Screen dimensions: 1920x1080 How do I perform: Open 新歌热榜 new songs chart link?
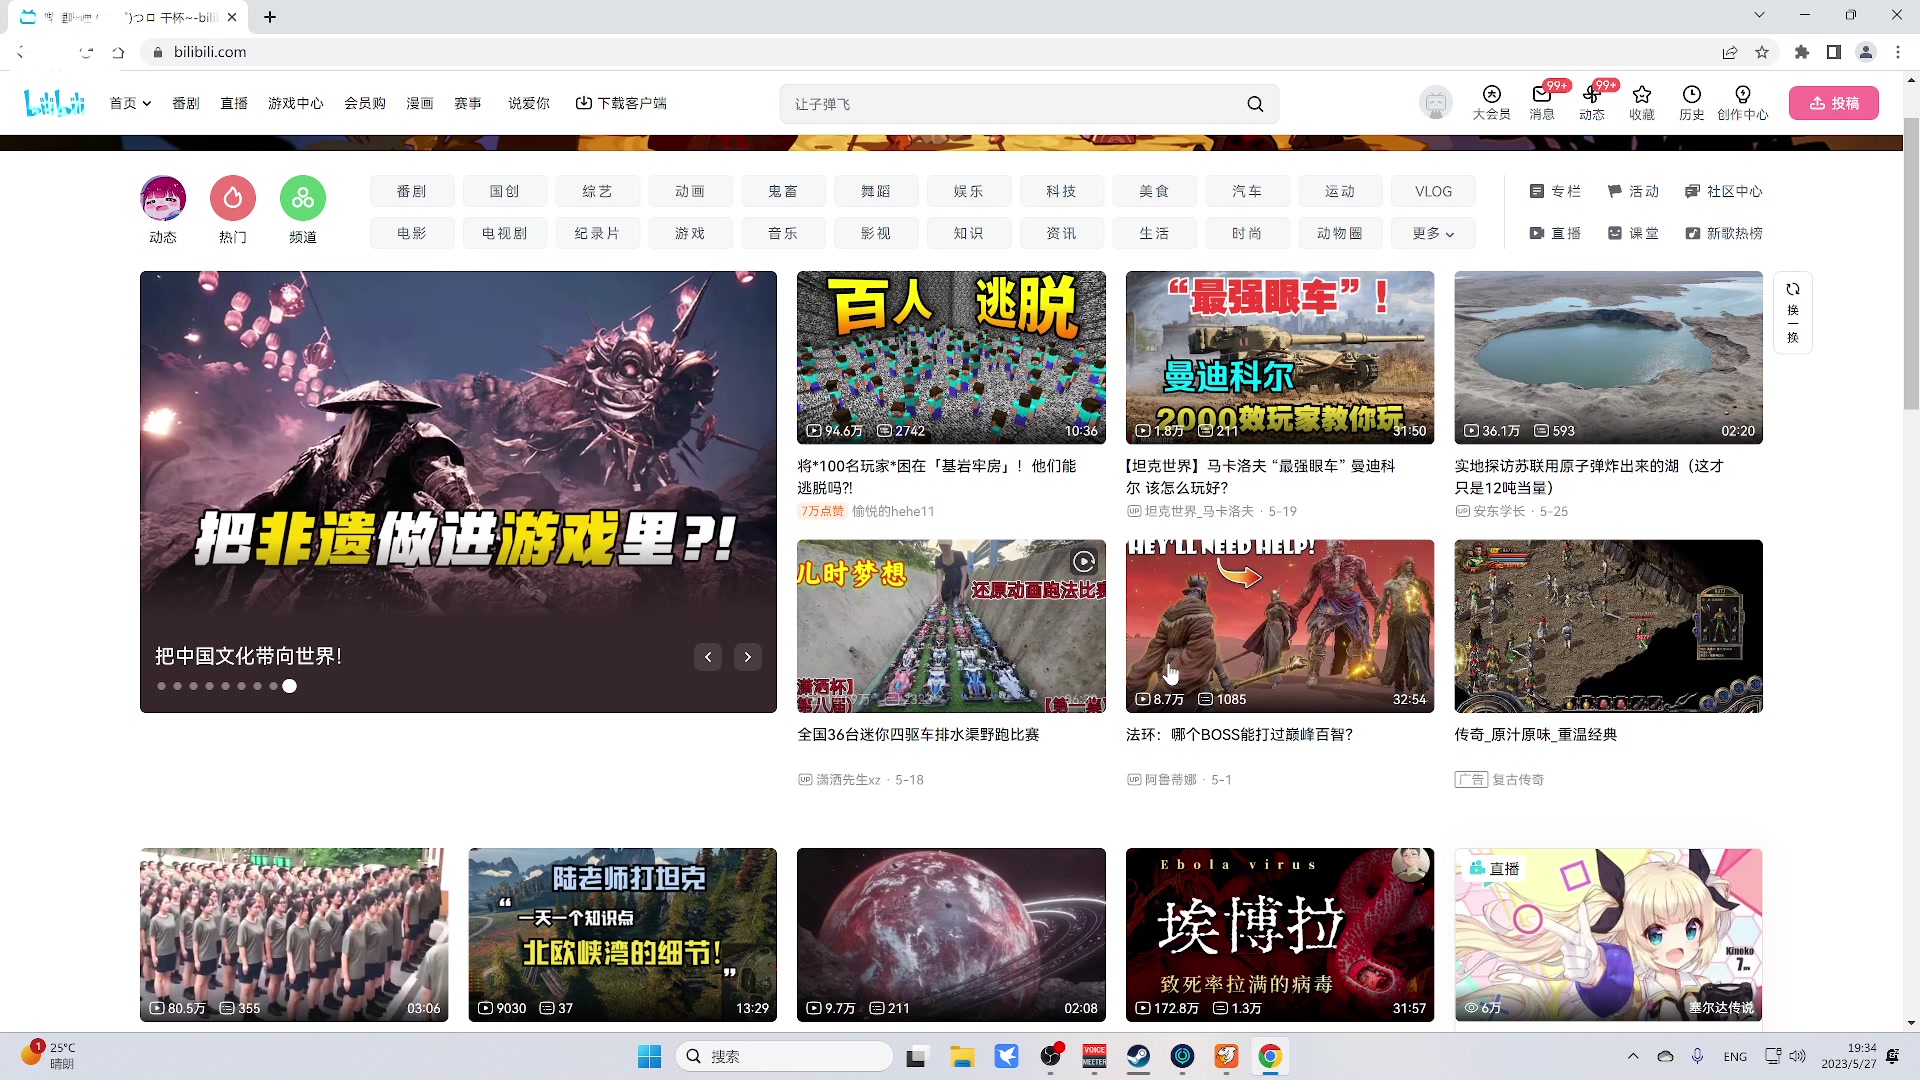[1723, 233]
